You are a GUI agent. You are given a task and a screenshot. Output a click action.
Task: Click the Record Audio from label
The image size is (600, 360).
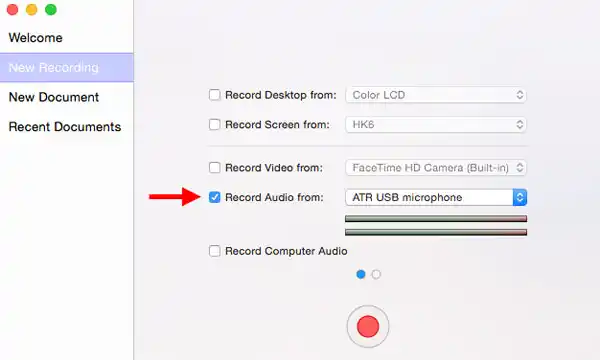point(274,197)
